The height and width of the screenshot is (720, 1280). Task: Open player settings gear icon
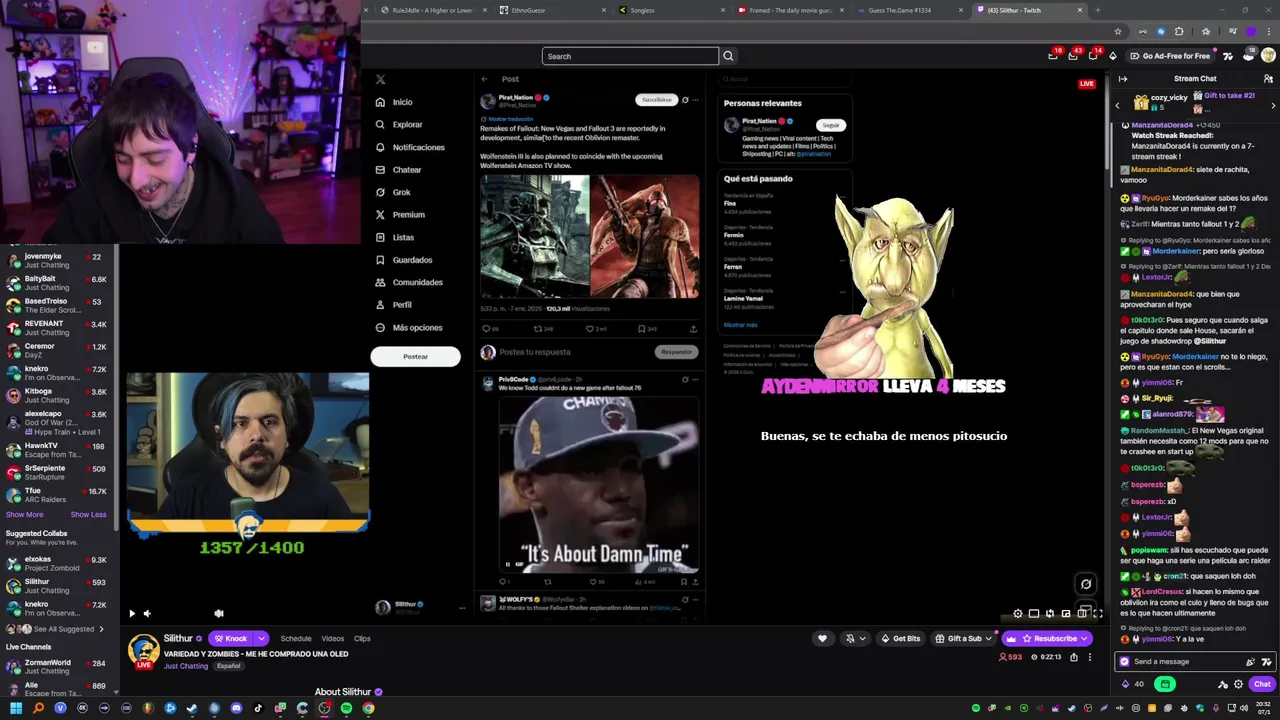pos(1018,613)
